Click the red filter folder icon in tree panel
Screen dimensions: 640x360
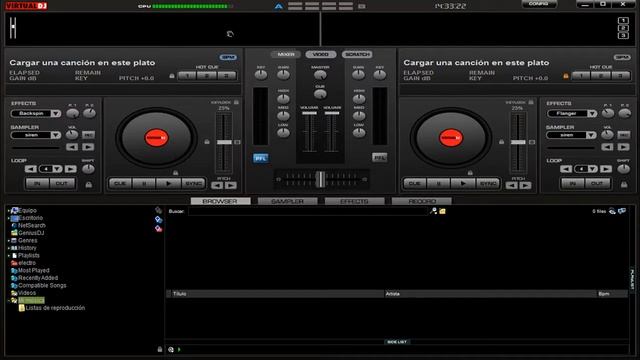point(158,229)
